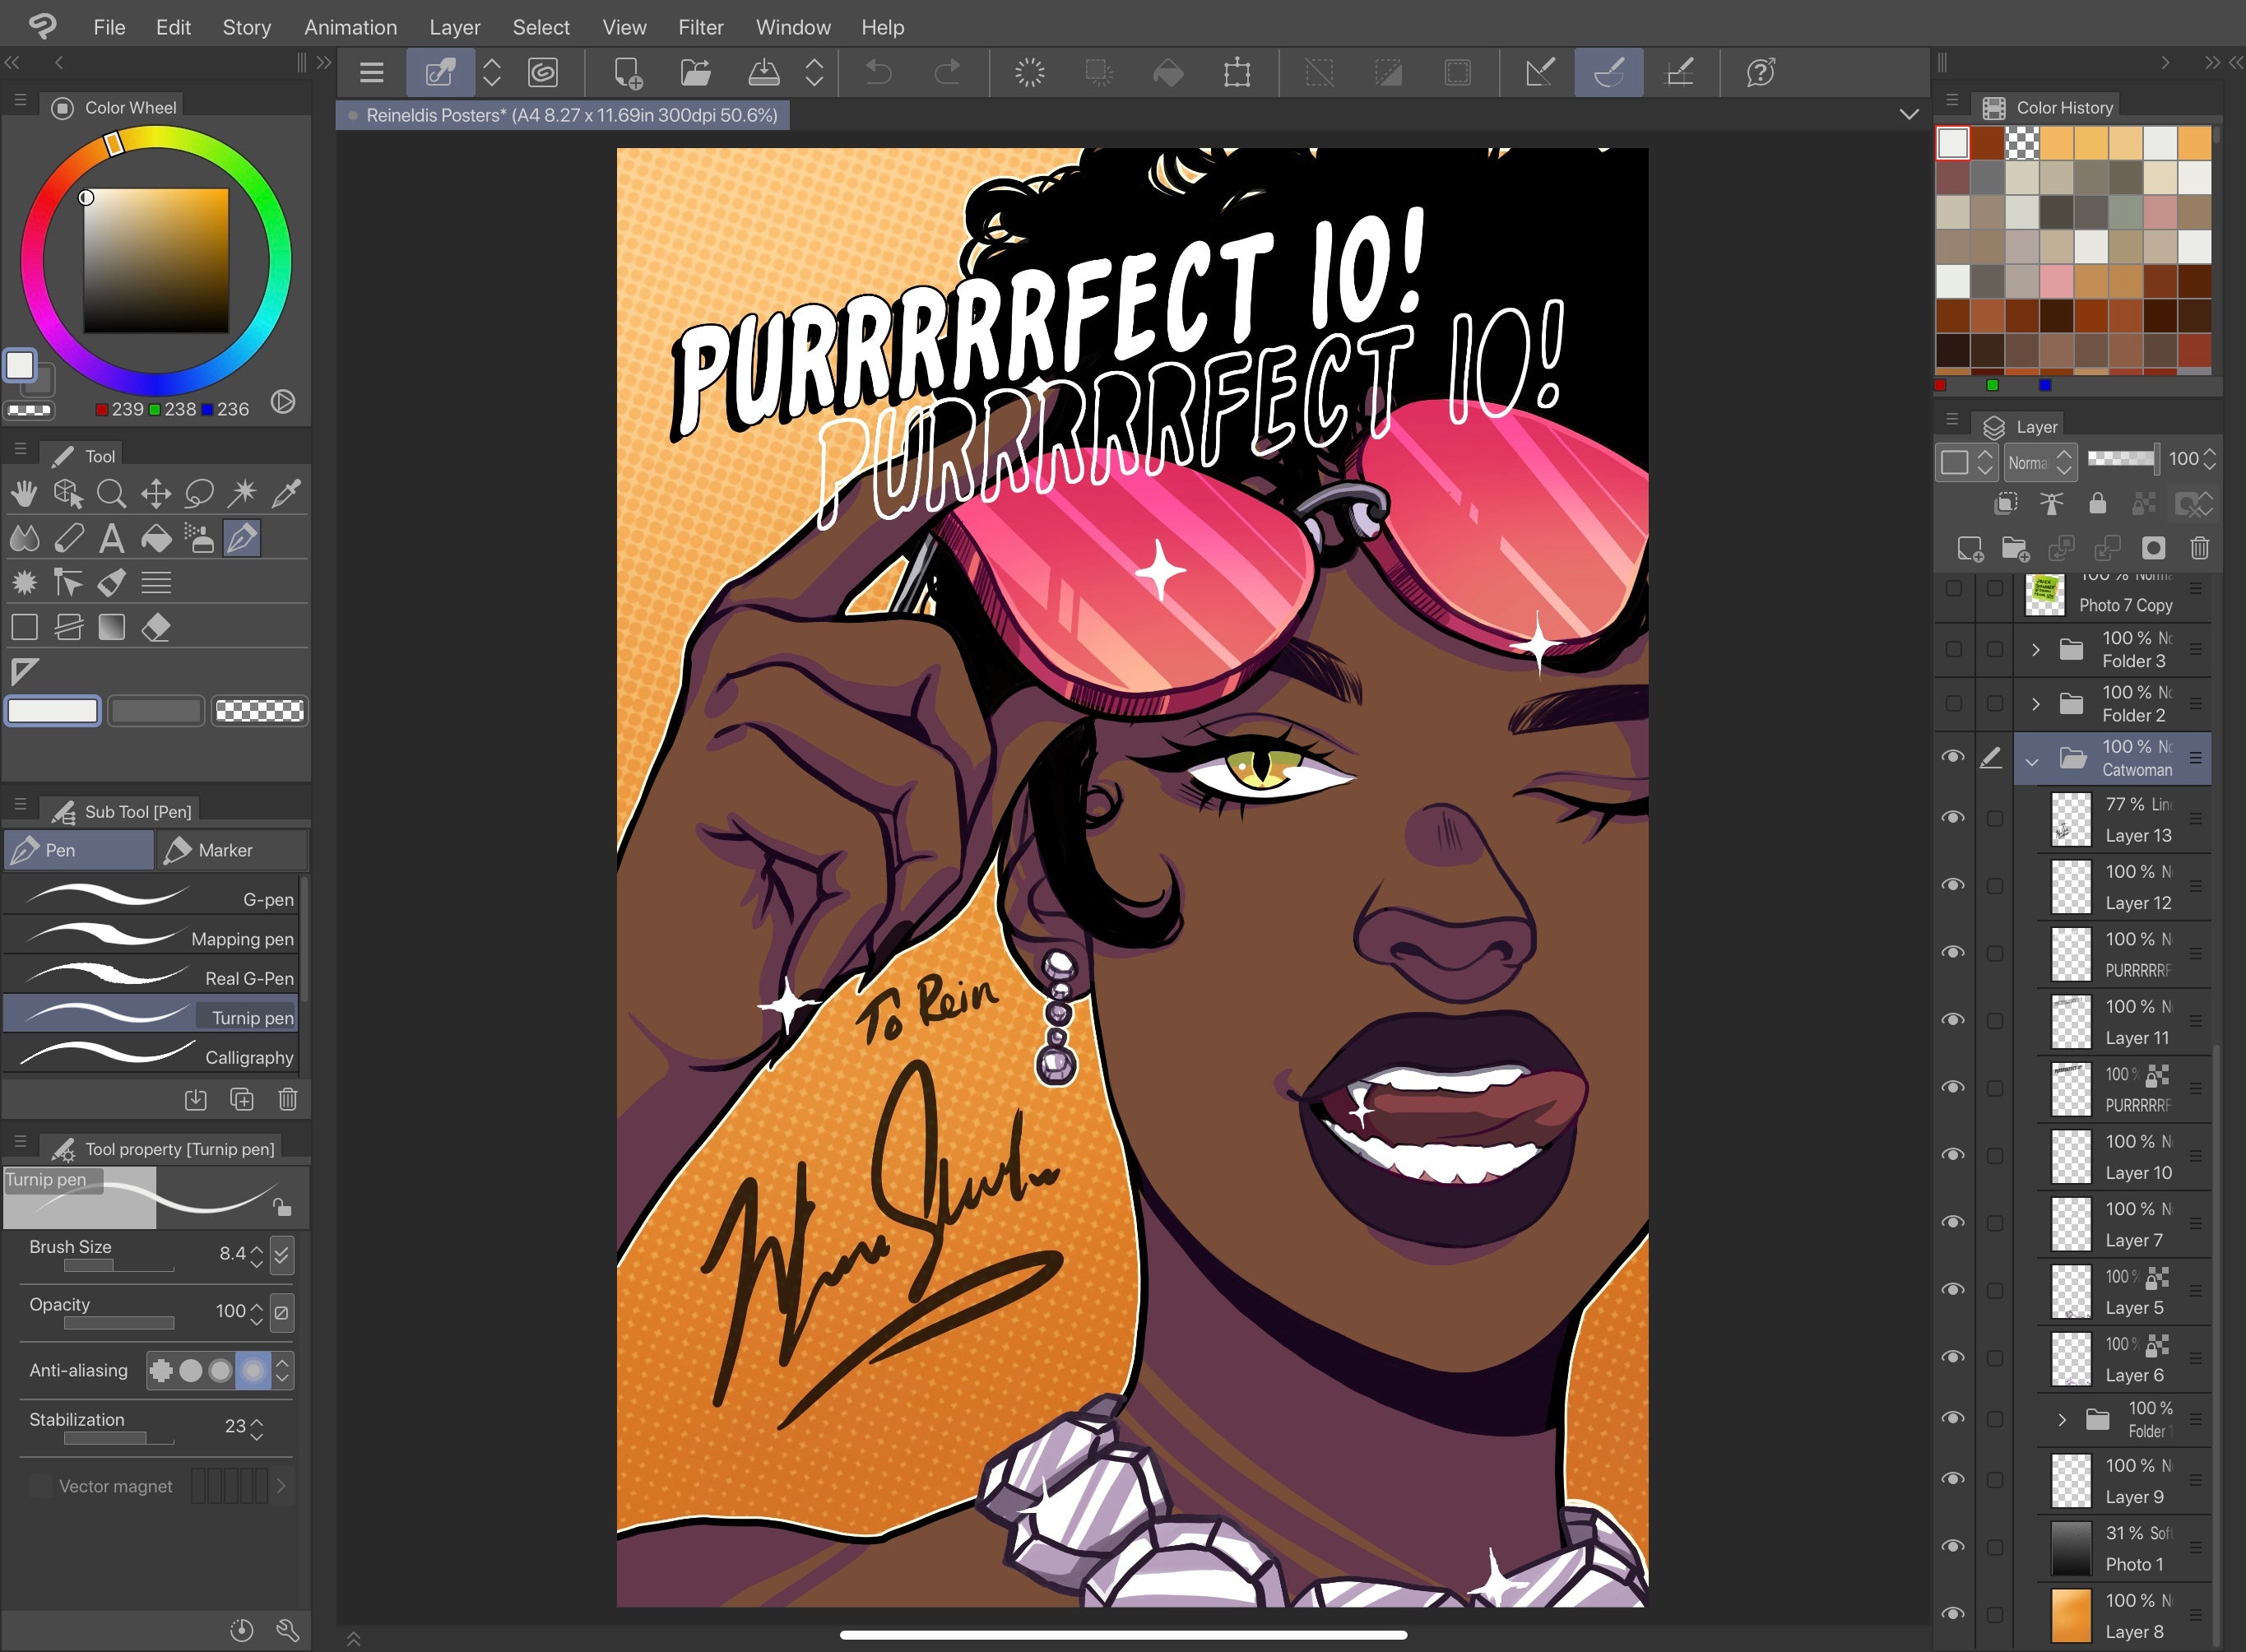Viewport: 2246px width, 1652px height.
Task: Click the Delete layer trash icon
Action: tap(2199, 548)
